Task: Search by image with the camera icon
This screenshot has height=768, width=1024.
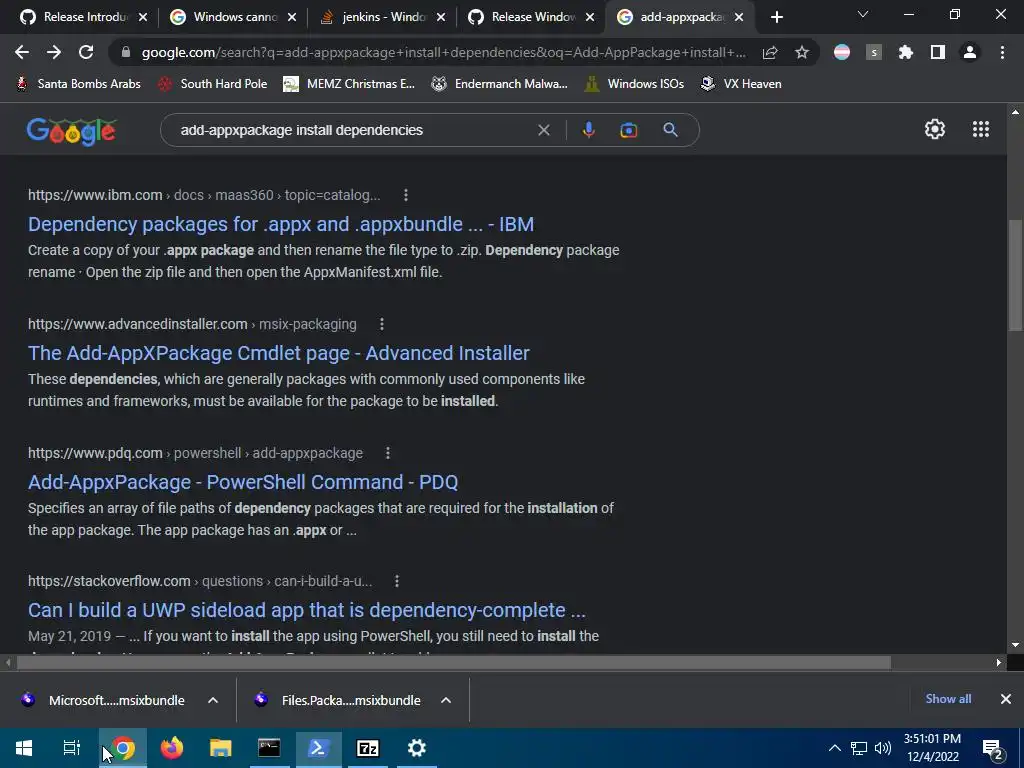Action: coord(628,130)
